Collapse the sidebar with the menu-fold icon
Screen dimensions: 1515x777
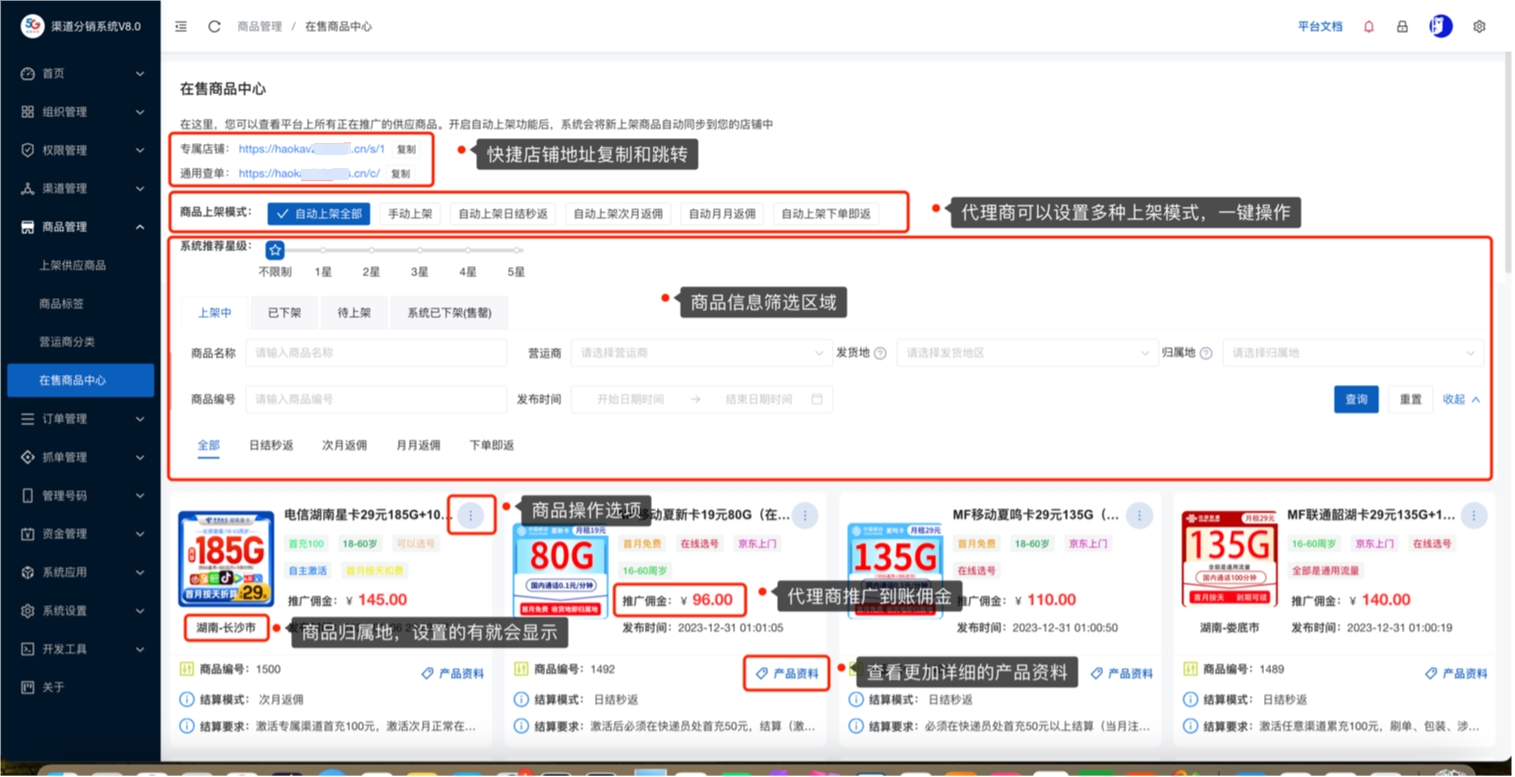click(181, 27)
